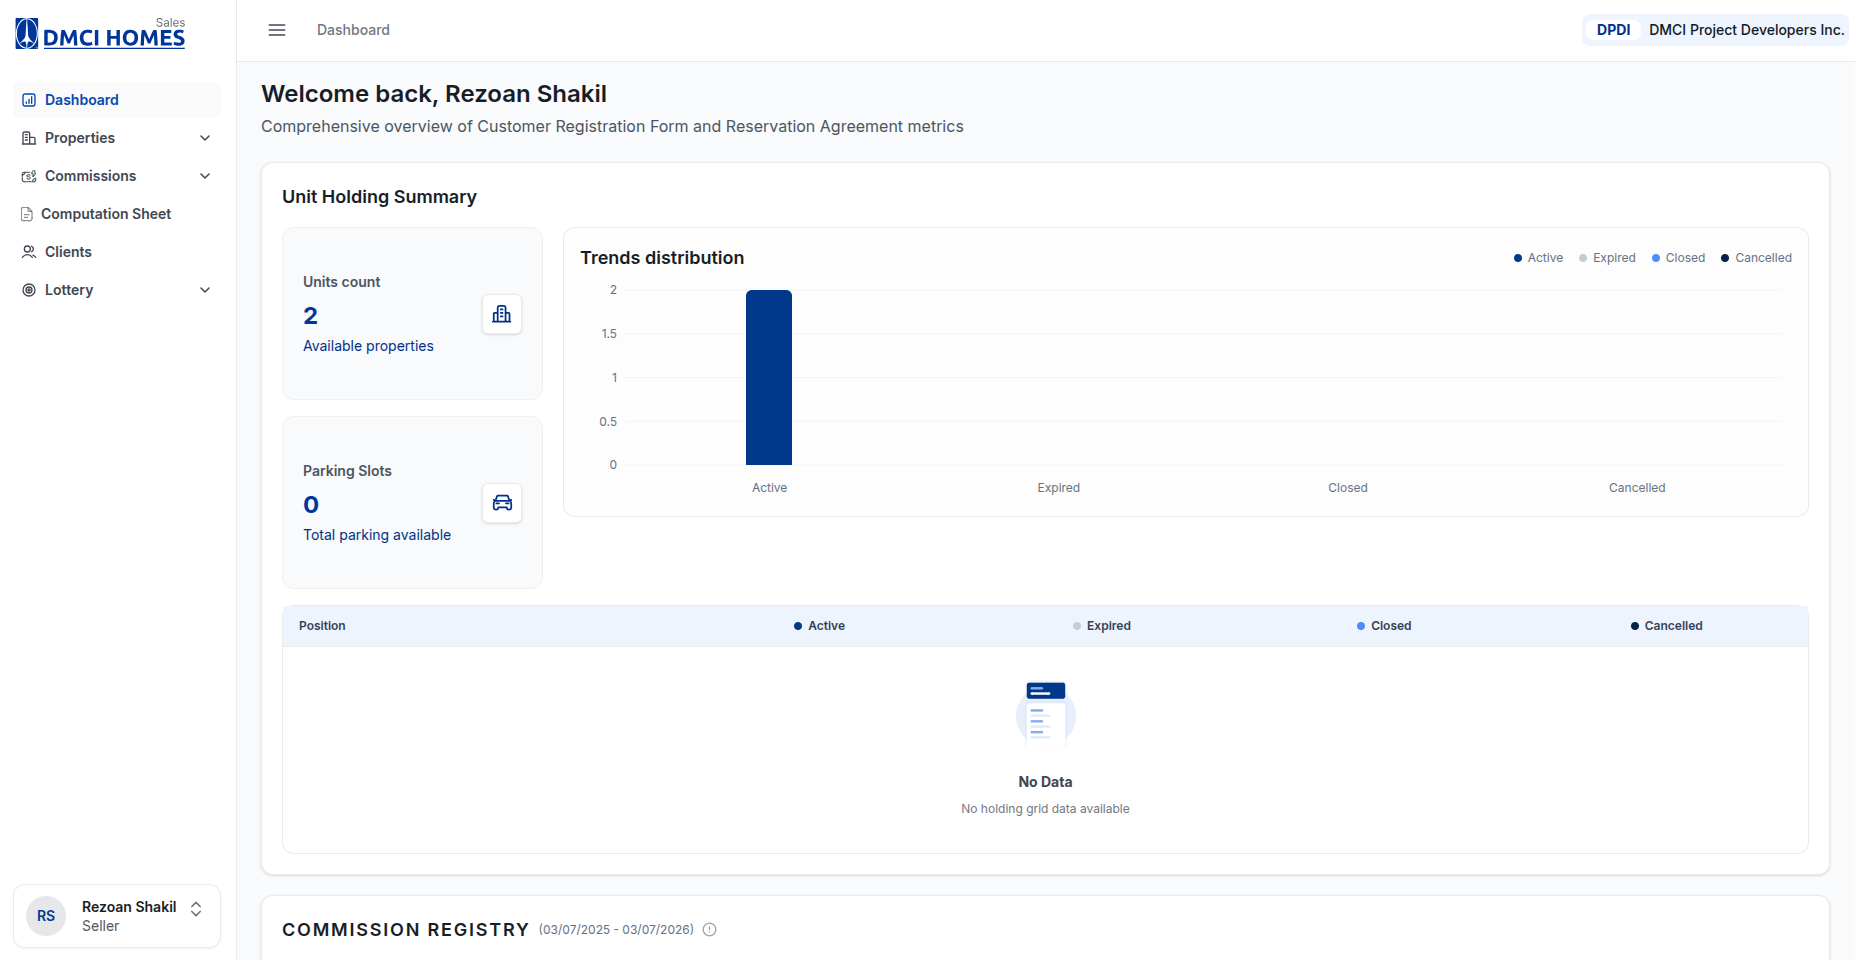Open Clients in the sidebar

coord(117,252)
